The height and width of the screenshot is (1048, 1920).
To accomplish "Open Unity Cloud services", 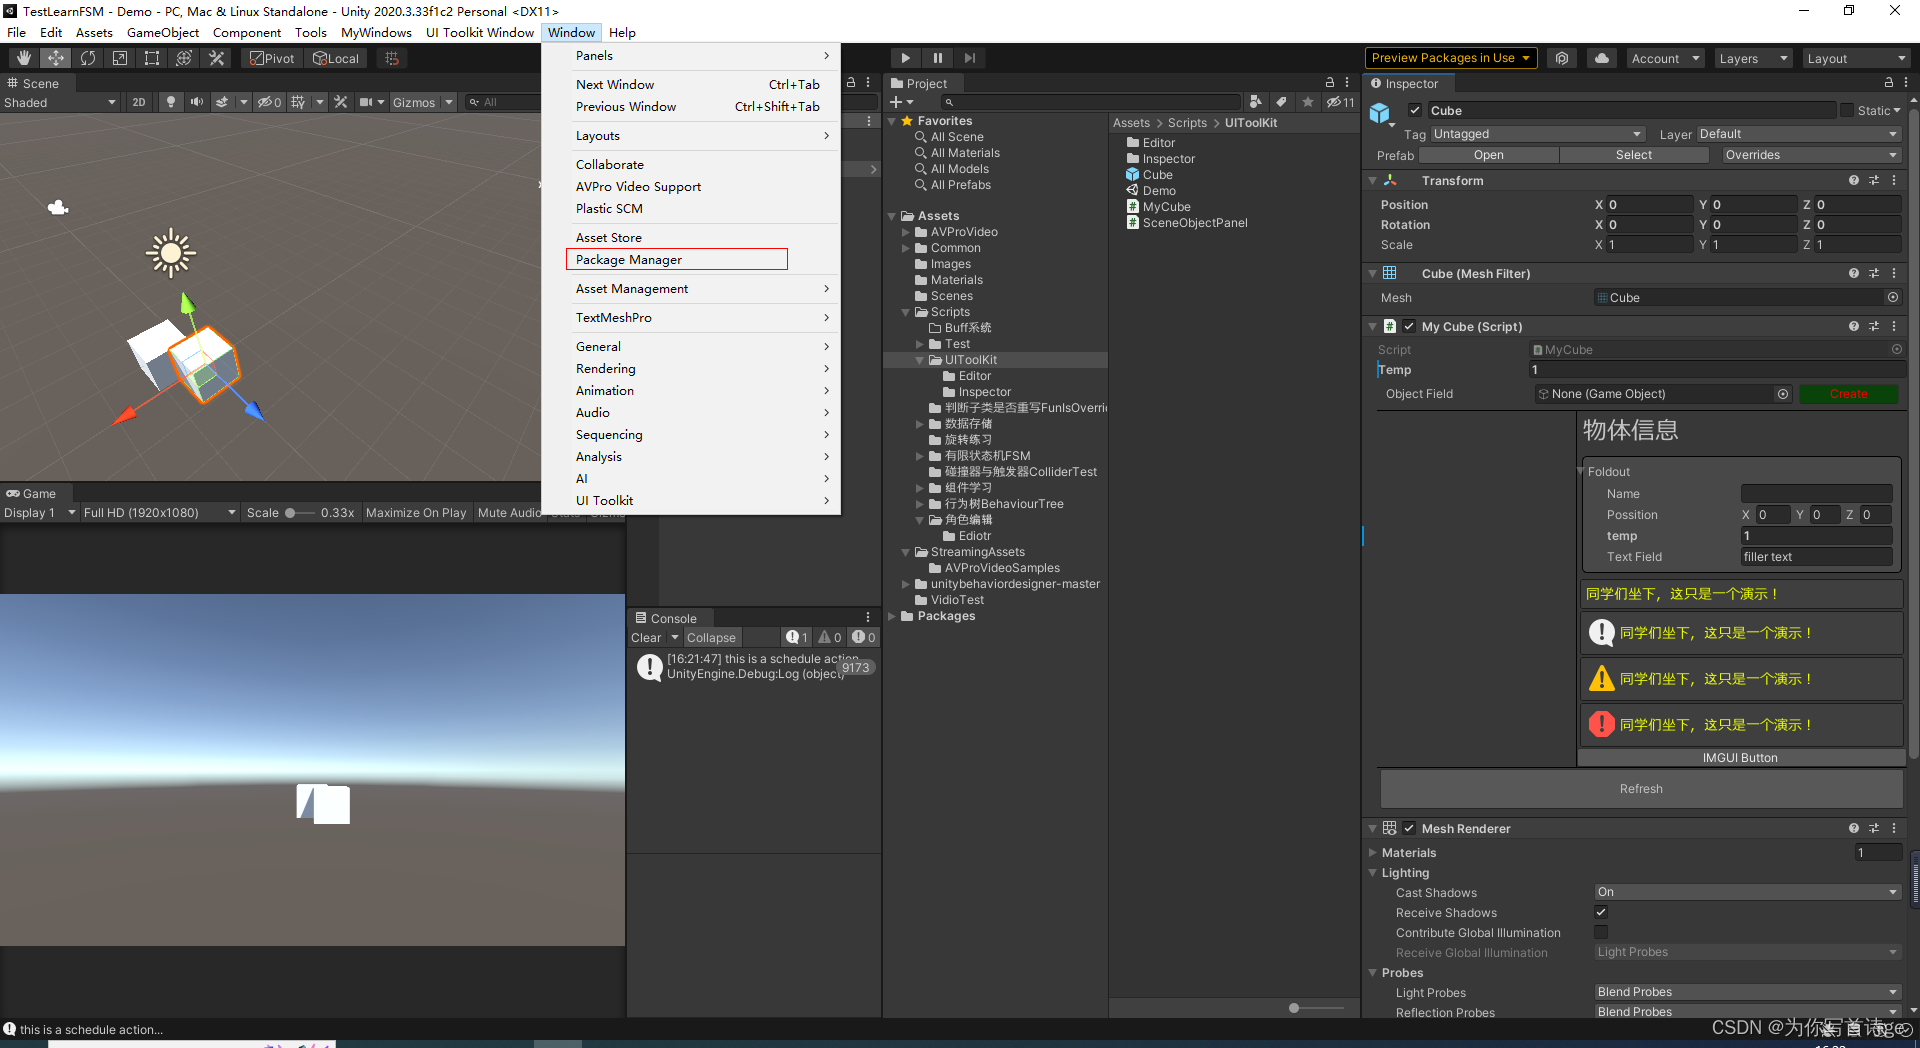I will [x=1601, y=57].
